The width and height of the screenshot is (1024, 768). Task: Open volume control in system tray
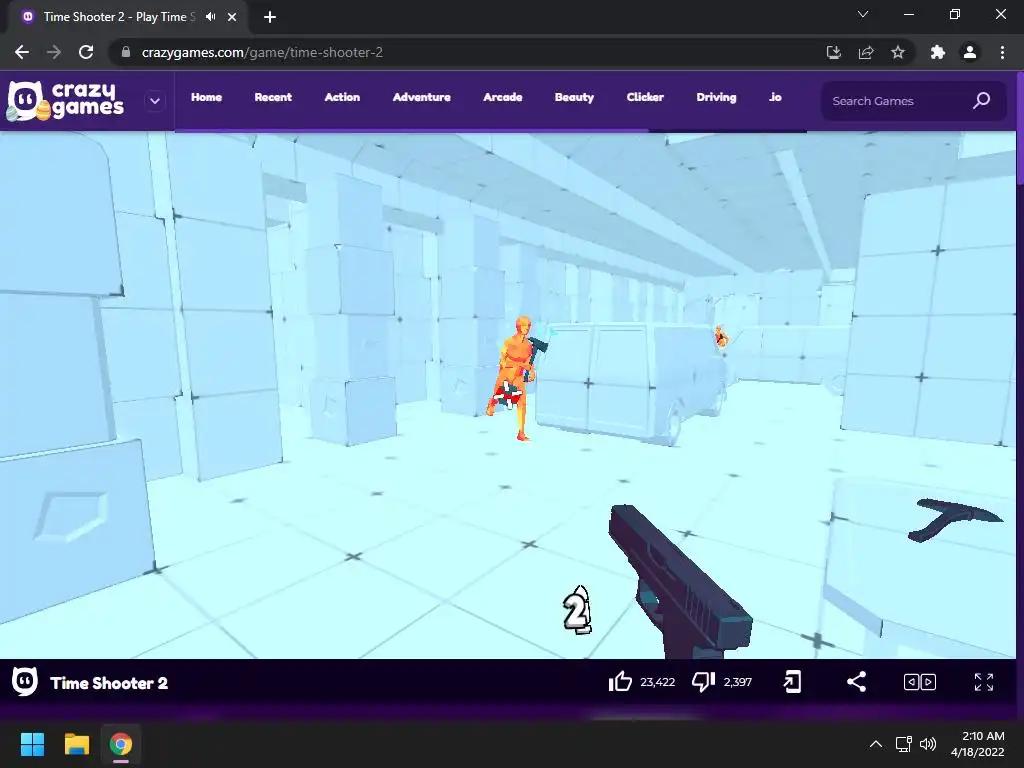[927, 744]
